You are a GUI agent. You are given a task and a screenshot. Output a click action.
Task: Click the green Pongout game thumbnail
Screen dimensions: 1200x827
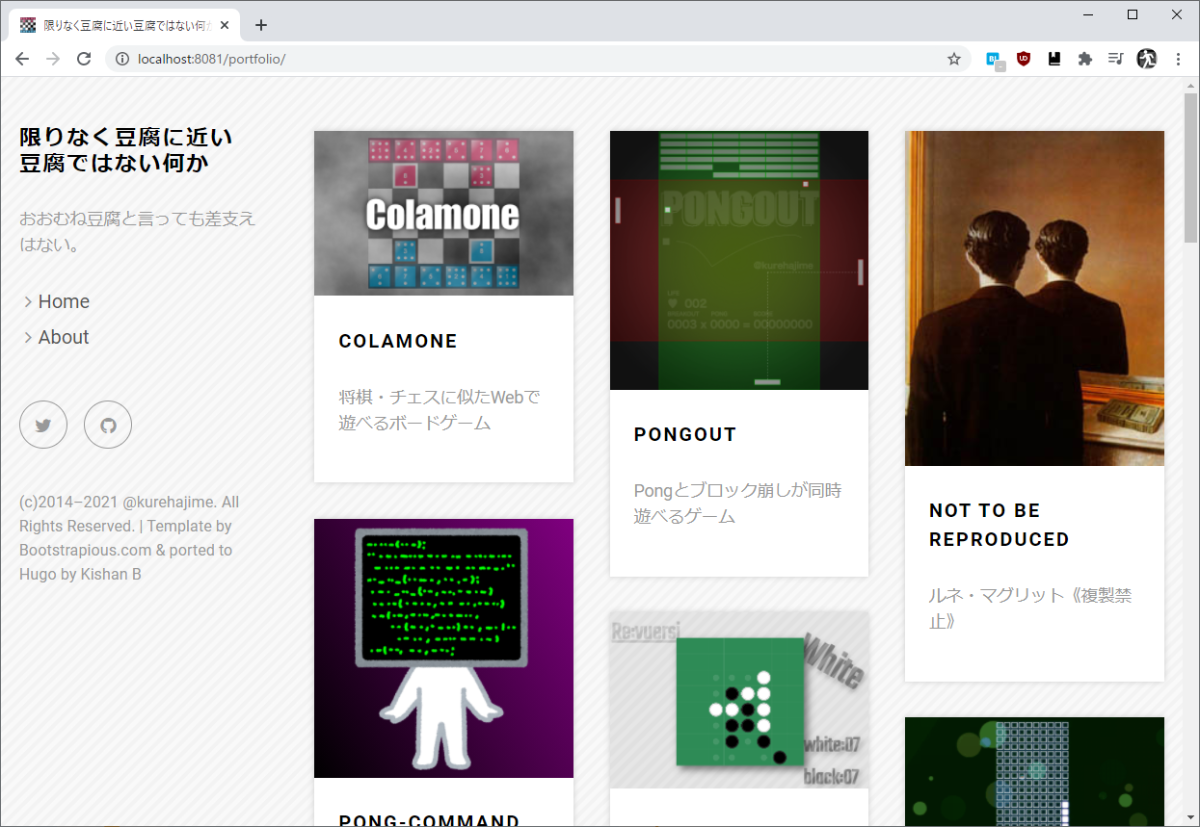[739, 260]
